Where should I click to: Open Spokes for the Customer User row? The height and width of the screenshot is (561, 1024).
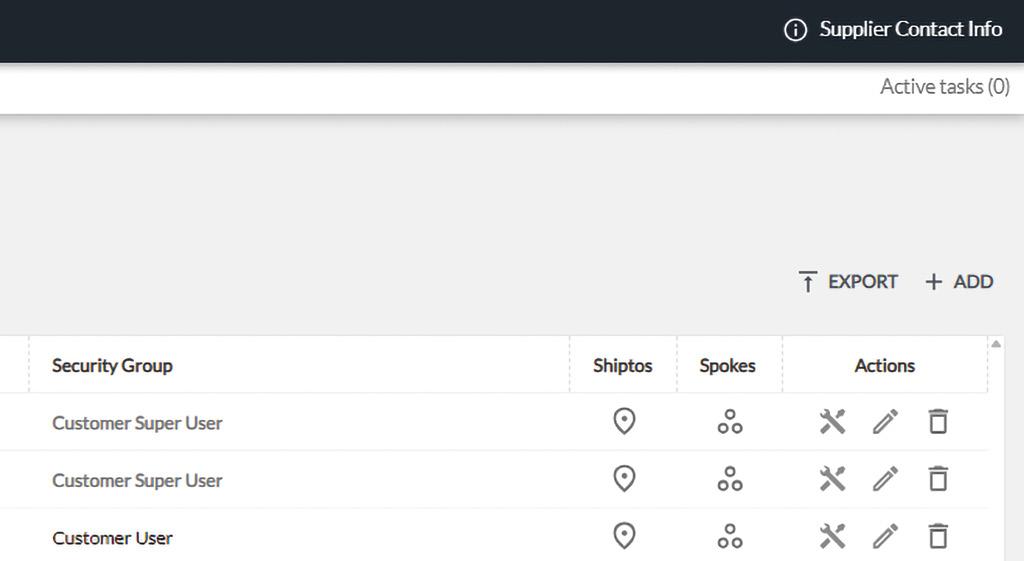pyautogui.click(x=730, y=537)
